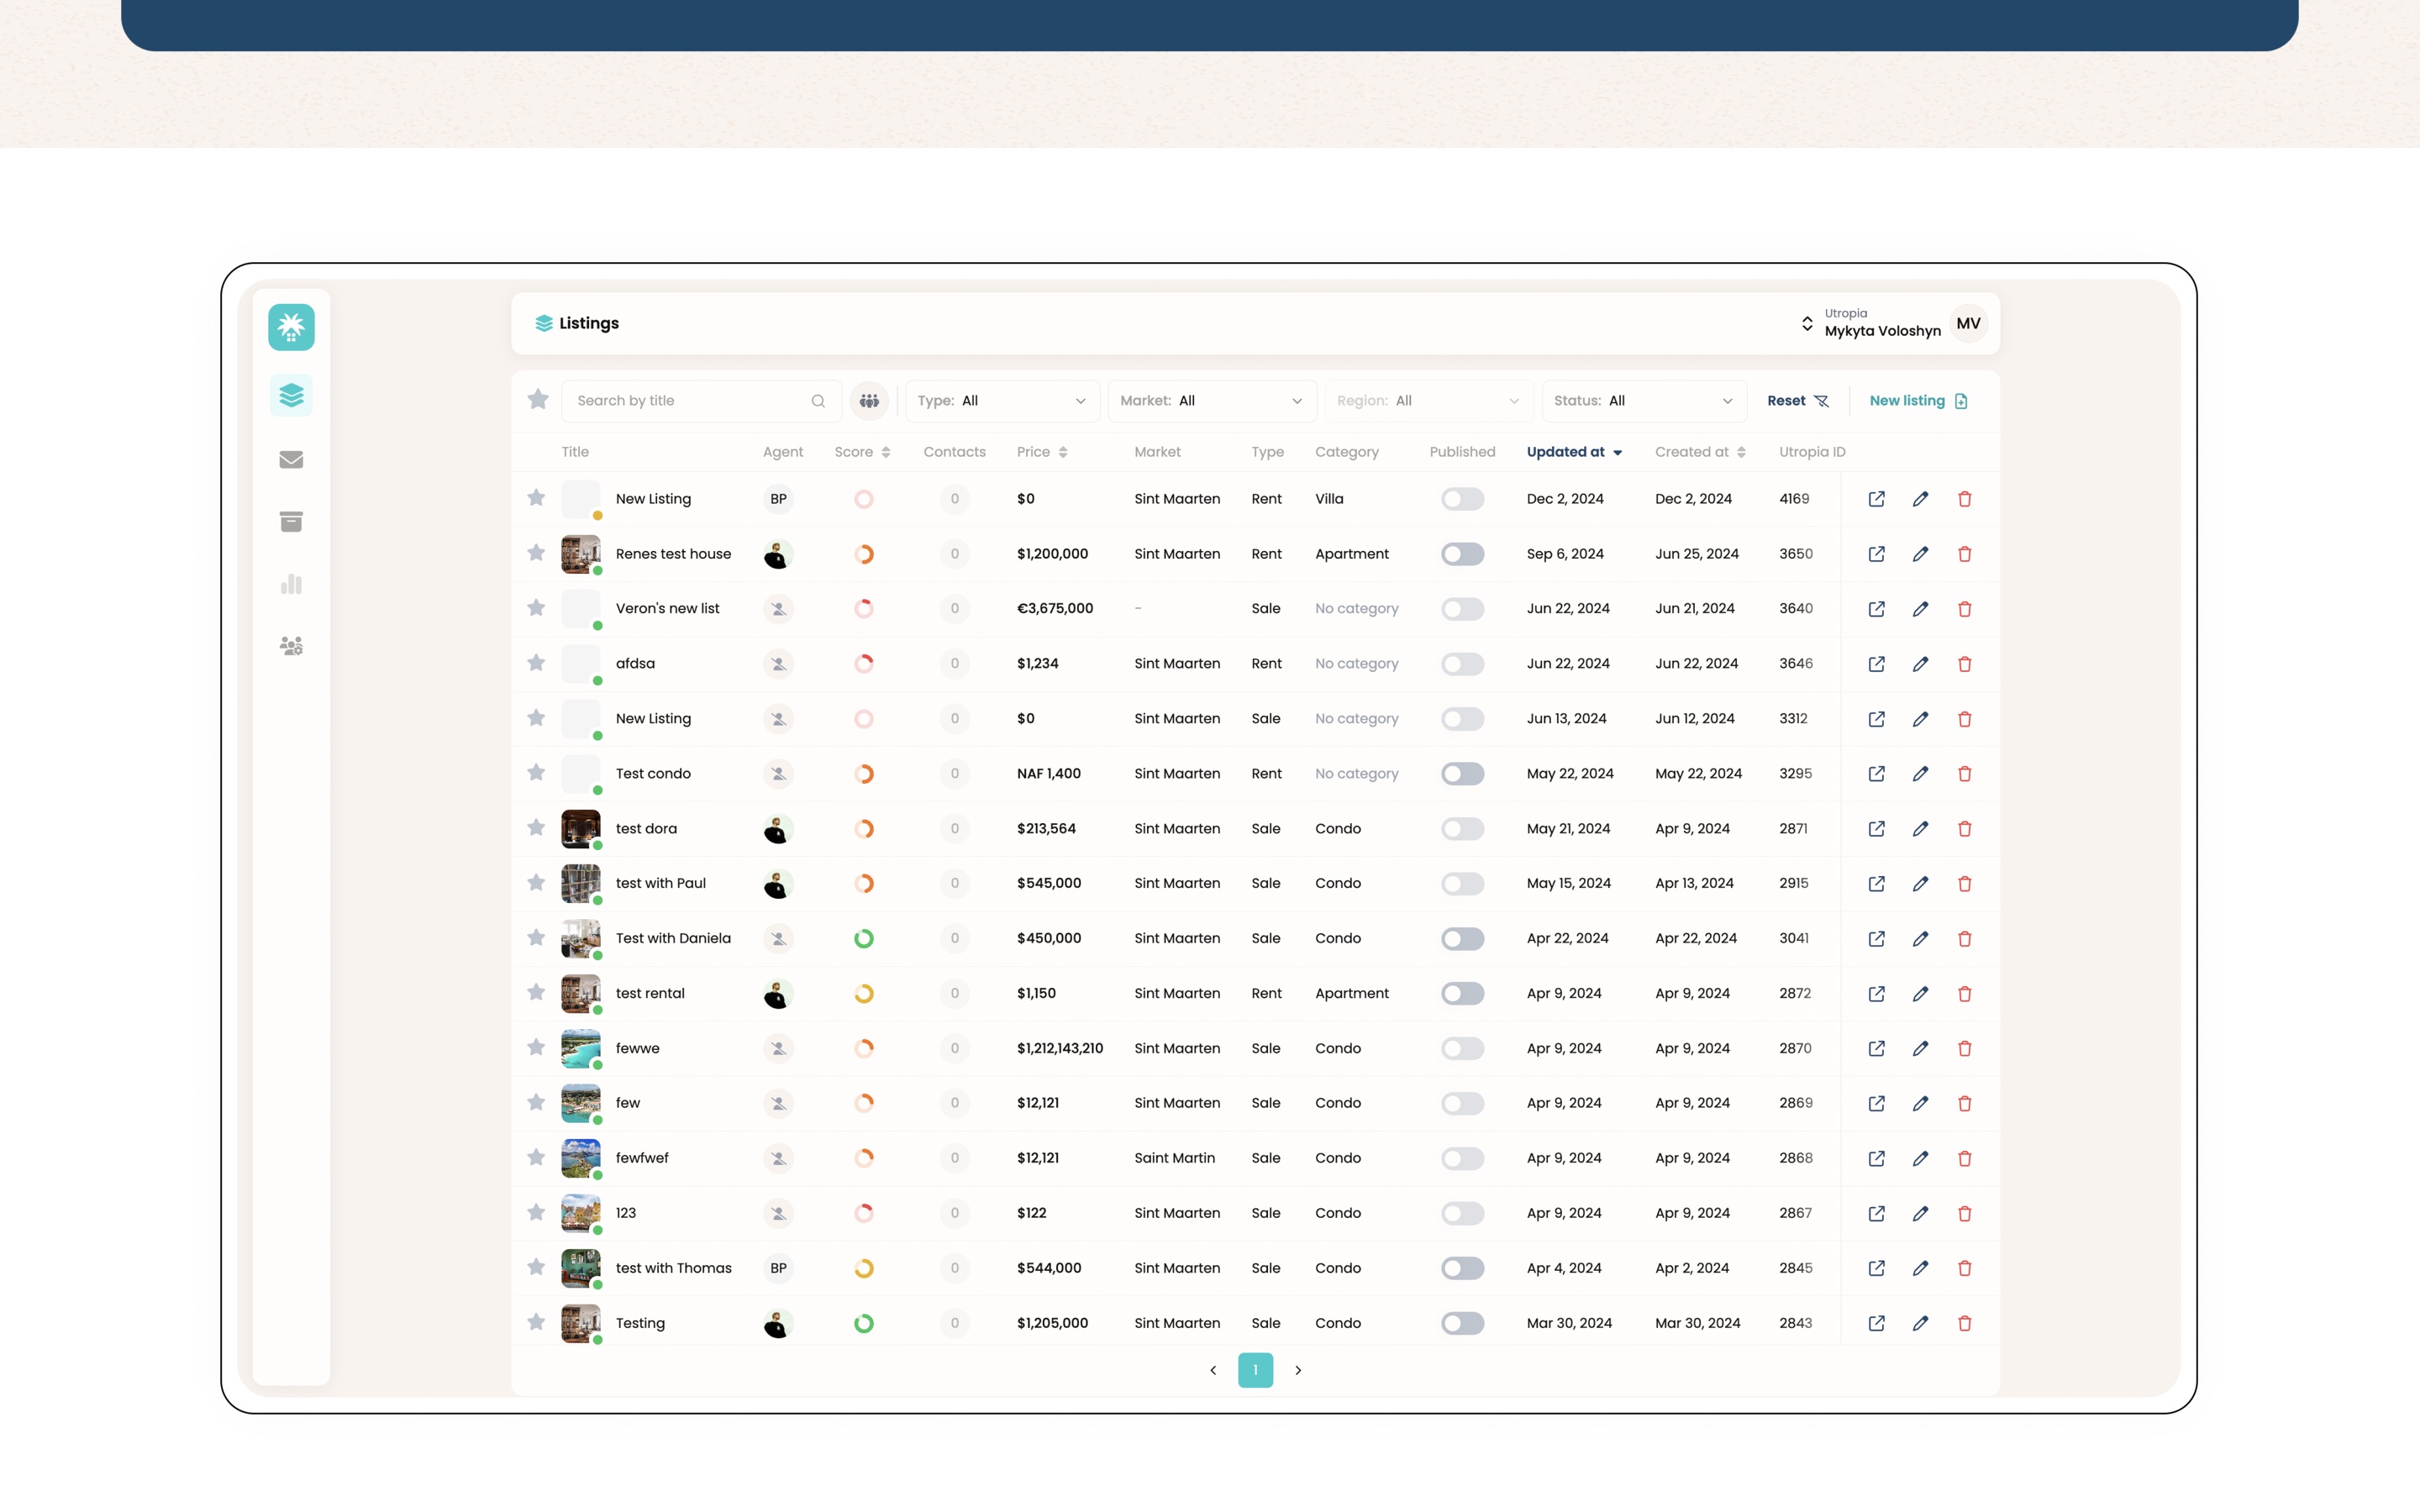
Task: Edit the test dora listing pencil
Action: (1920, 829)
